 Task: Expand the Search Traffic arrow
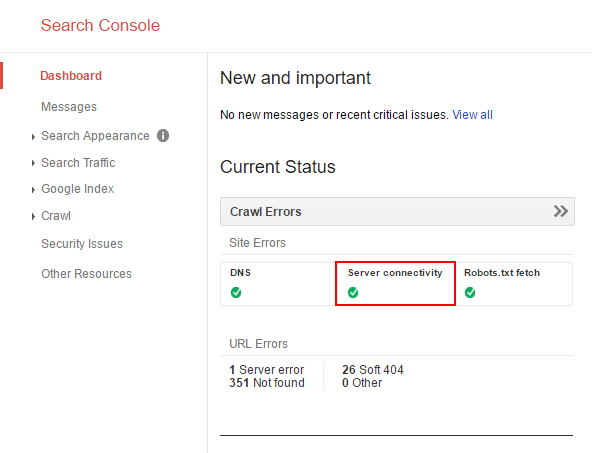coord(33,163)
